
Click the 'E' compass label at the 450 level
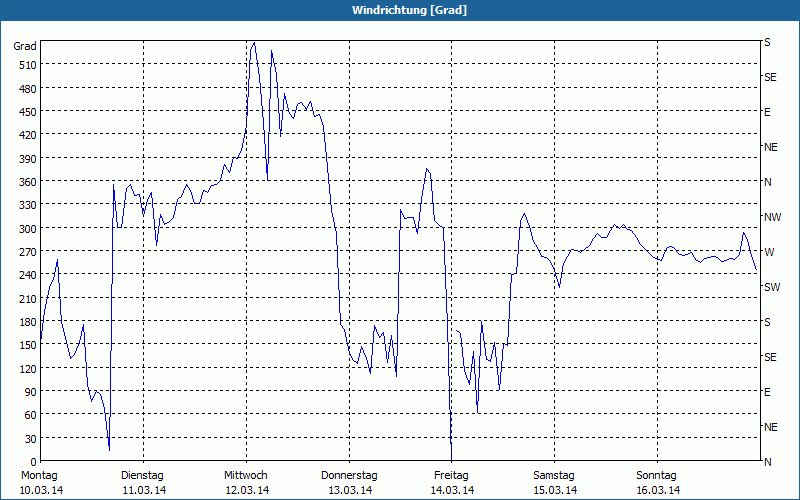767,112
